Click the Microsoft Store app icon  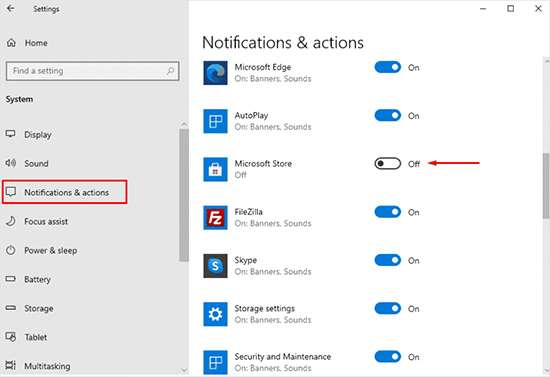point(215,169)
